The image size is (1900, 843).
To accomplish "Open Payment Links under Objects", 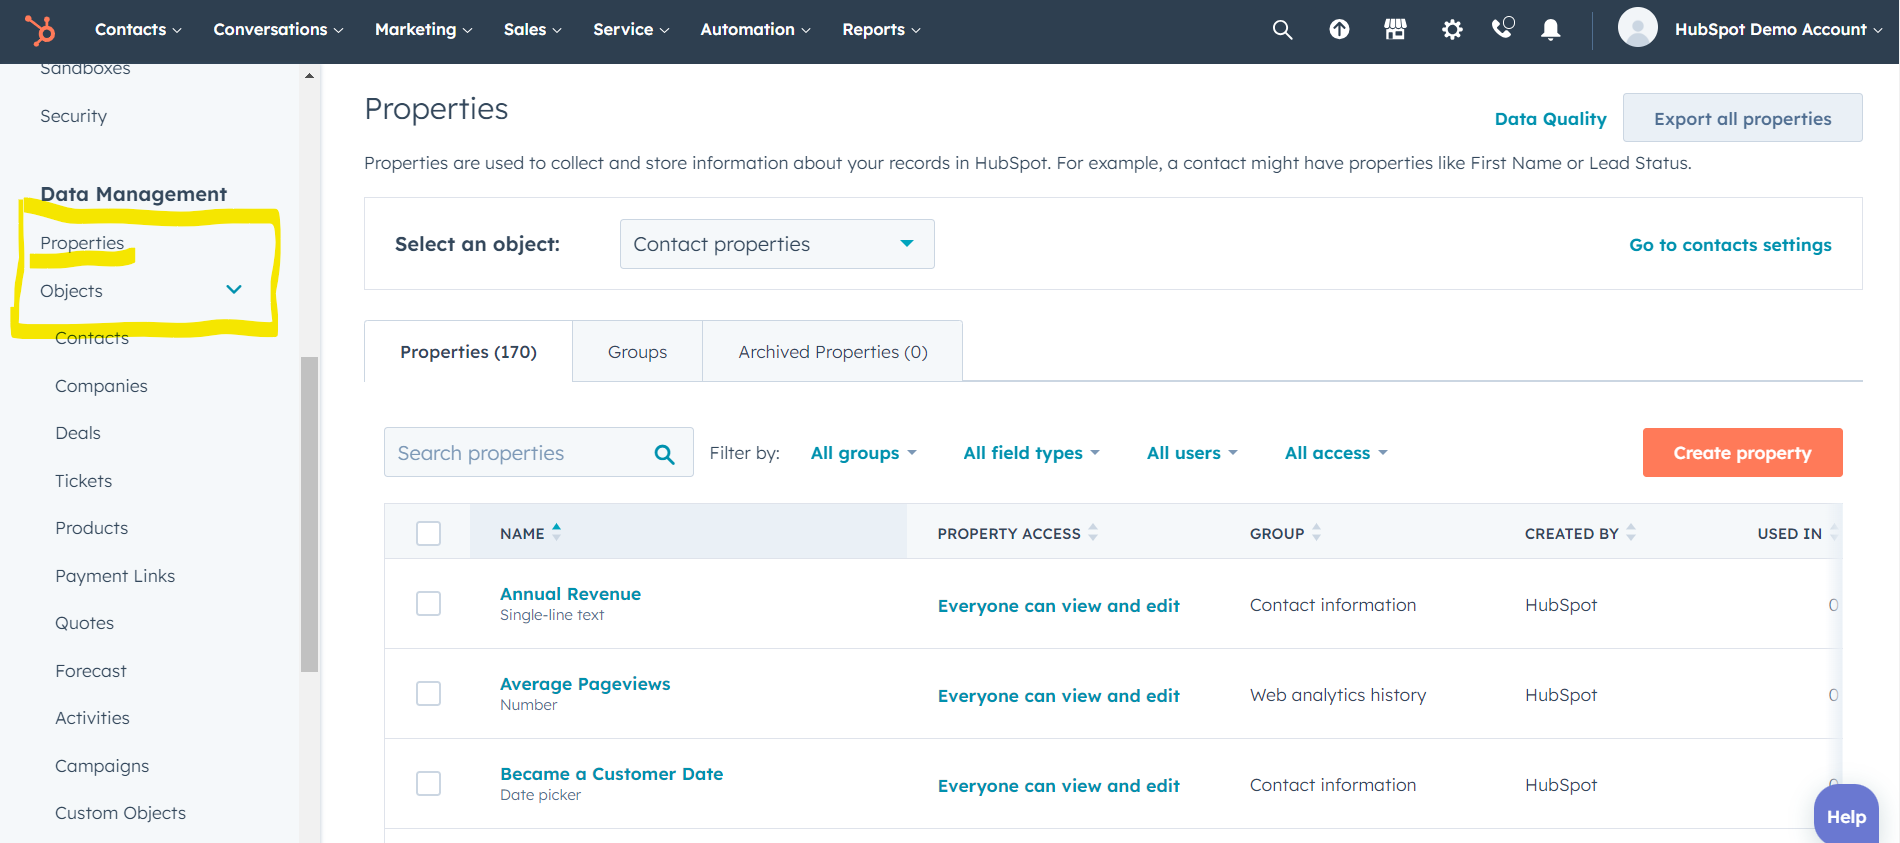I will pos(115,576).
